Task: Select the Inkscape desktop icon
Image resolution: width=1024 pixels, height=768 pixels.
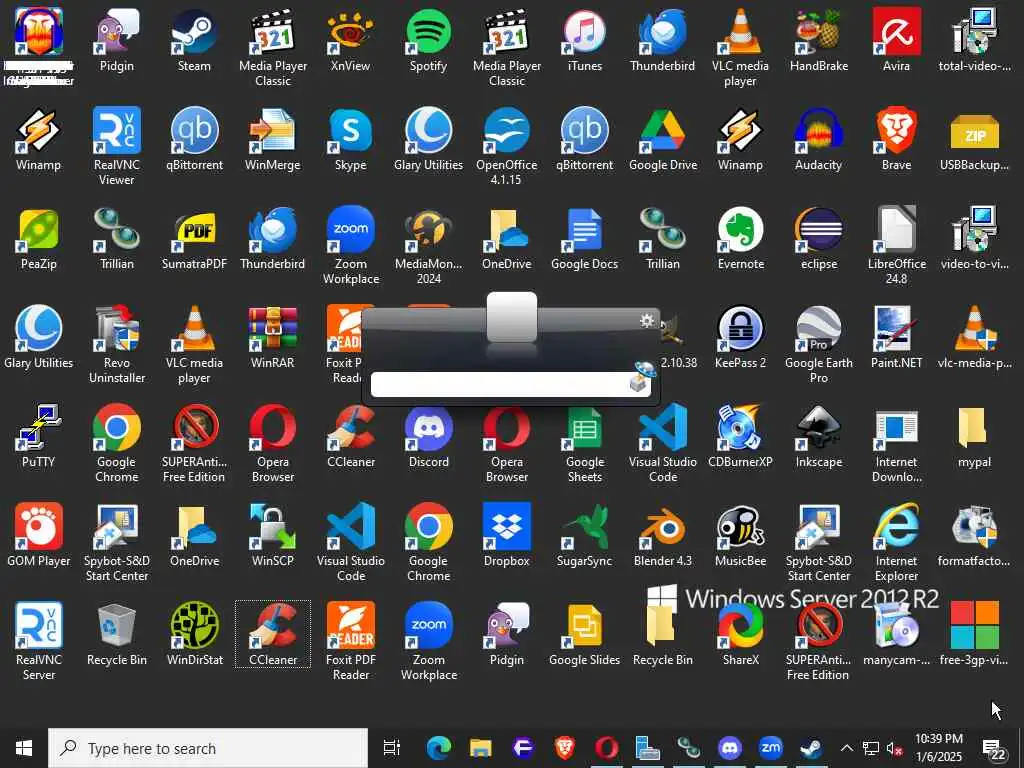Action: point(818,437)
